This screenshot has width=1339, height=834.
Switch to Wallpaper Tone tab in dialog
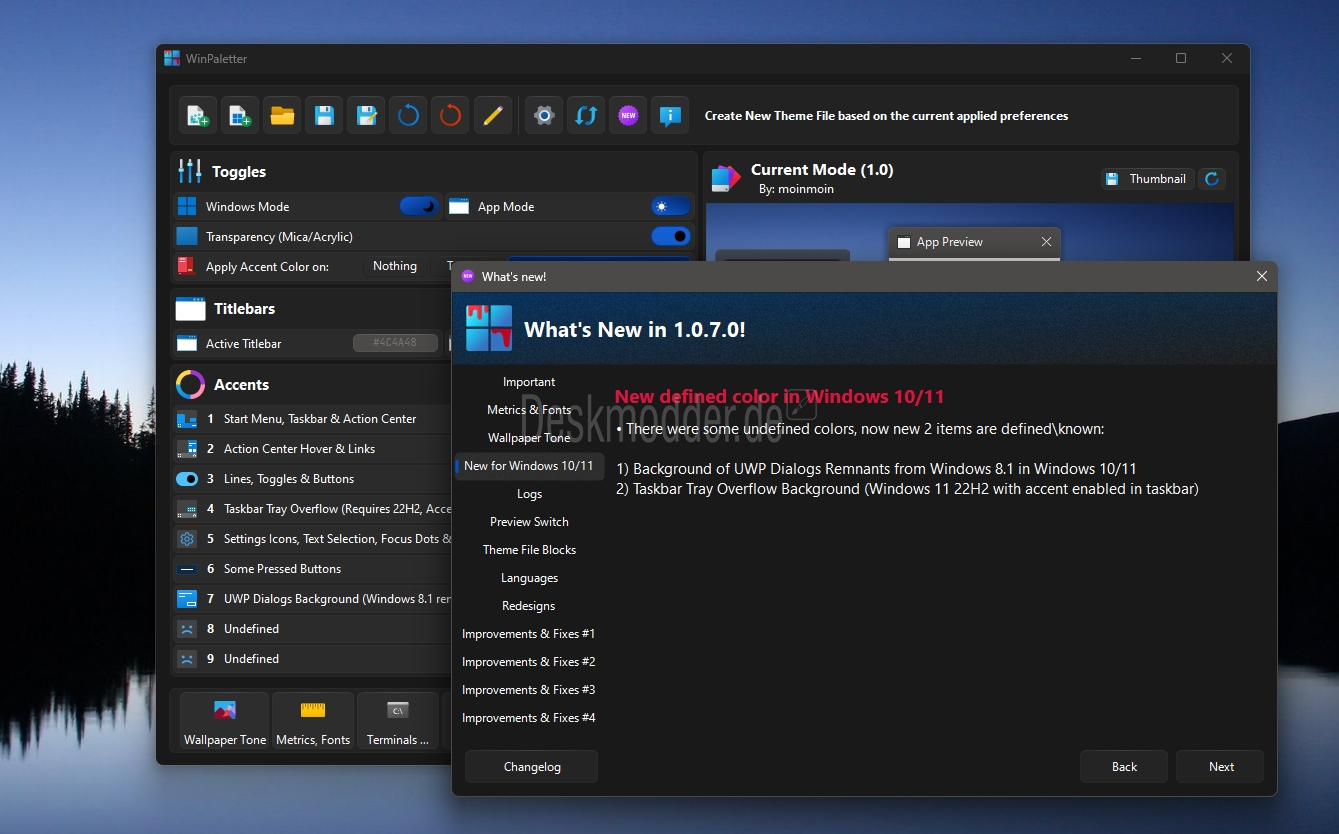coord(529,438)
